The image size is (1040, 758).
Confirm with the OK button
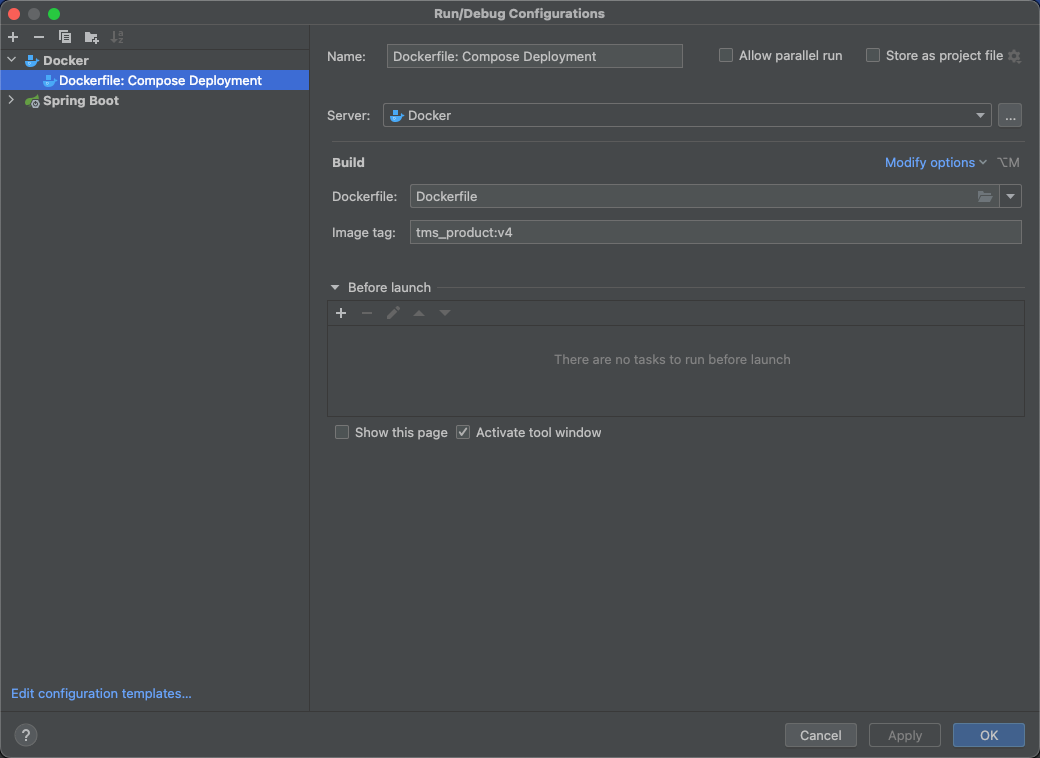[988, 735]
